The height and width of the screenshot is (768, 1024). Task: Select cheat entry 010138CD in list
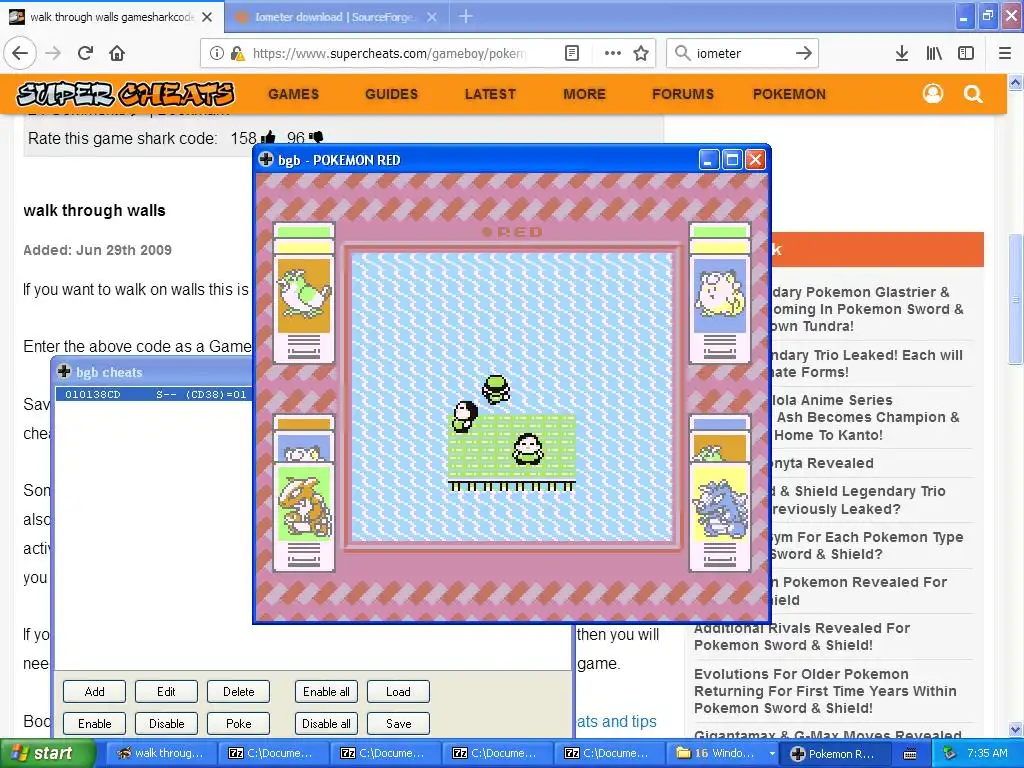pos(154,394)
